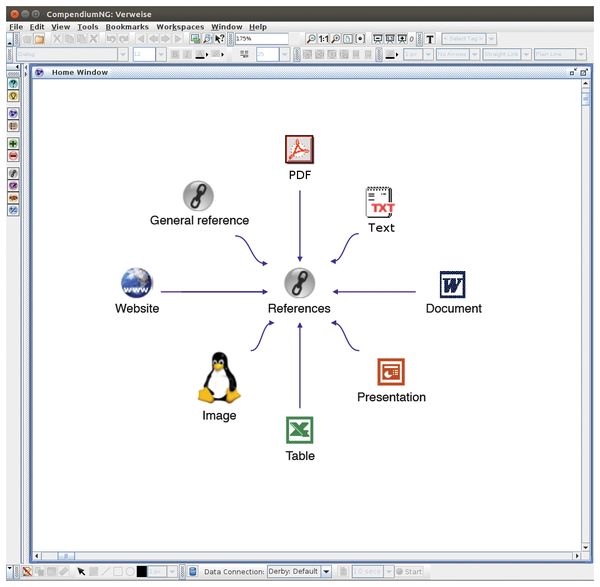Click the Open folder toolbar icon
600x587 pixels.
(39, 39)
